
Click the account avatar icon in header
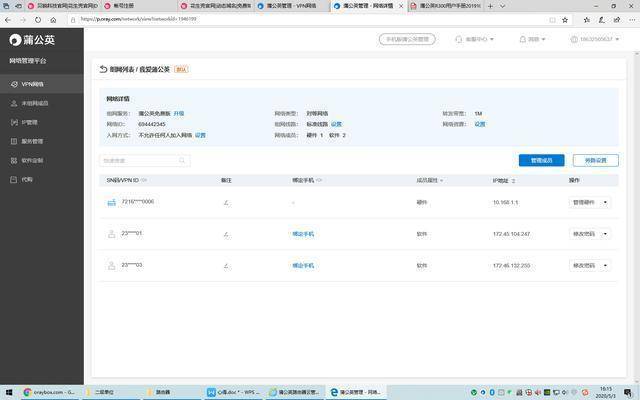tap(574, 39)
